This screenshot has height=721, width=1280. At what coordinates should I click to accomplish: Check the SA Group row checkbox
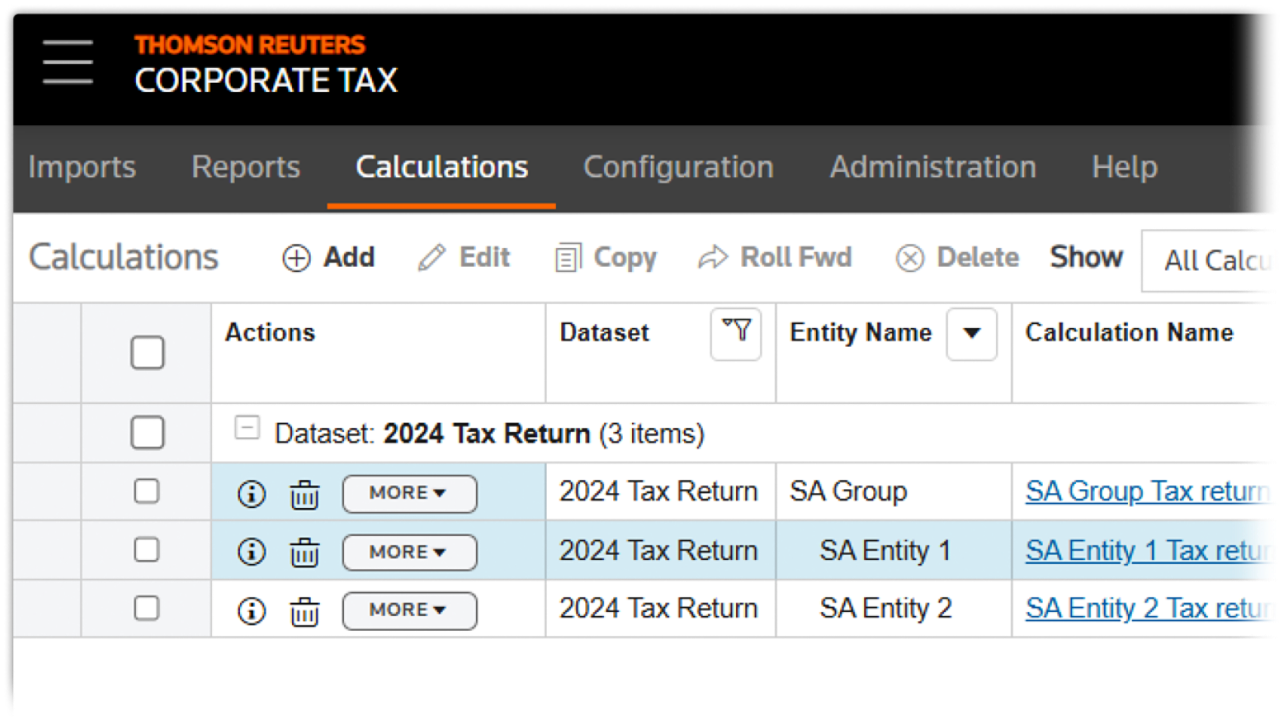tap(147, 491)
